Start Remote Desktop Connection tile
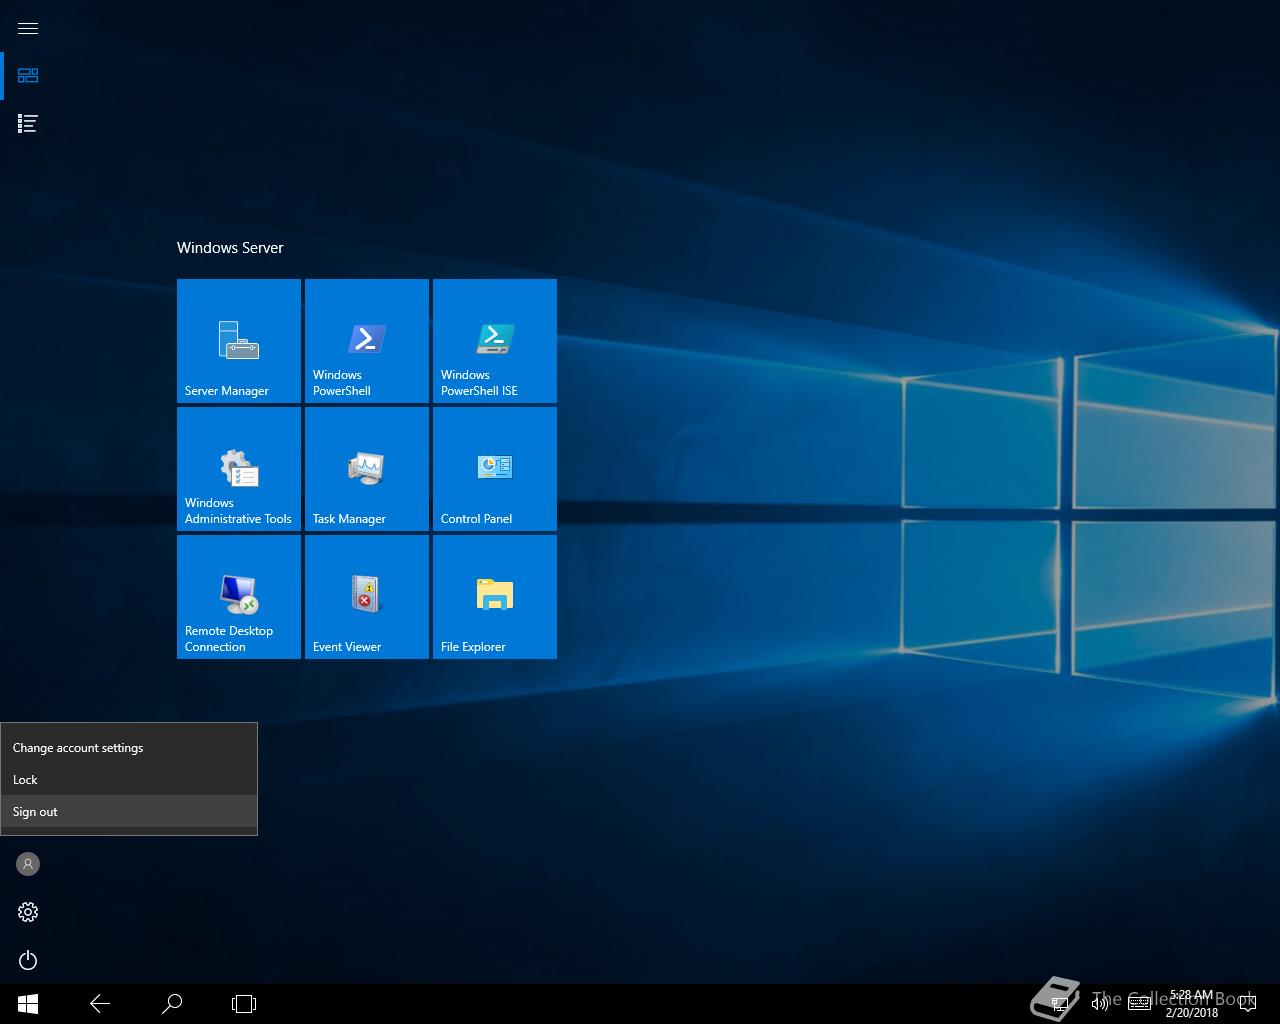Screen dimensions: 1280x1024 coord(238,597)
